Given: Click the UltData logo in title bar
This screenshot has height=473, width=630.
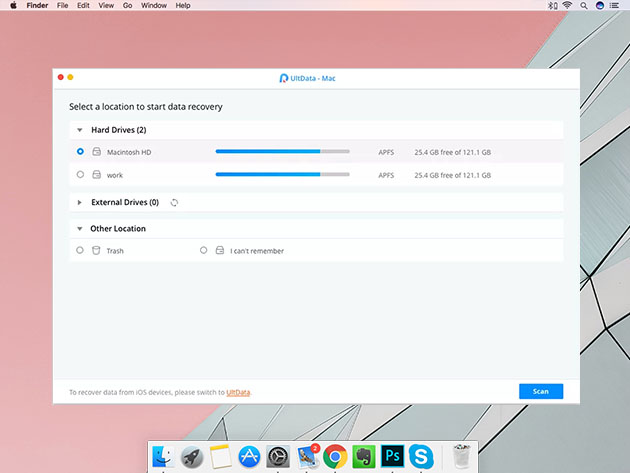Looking at the screenshot, I should point(284,78).
